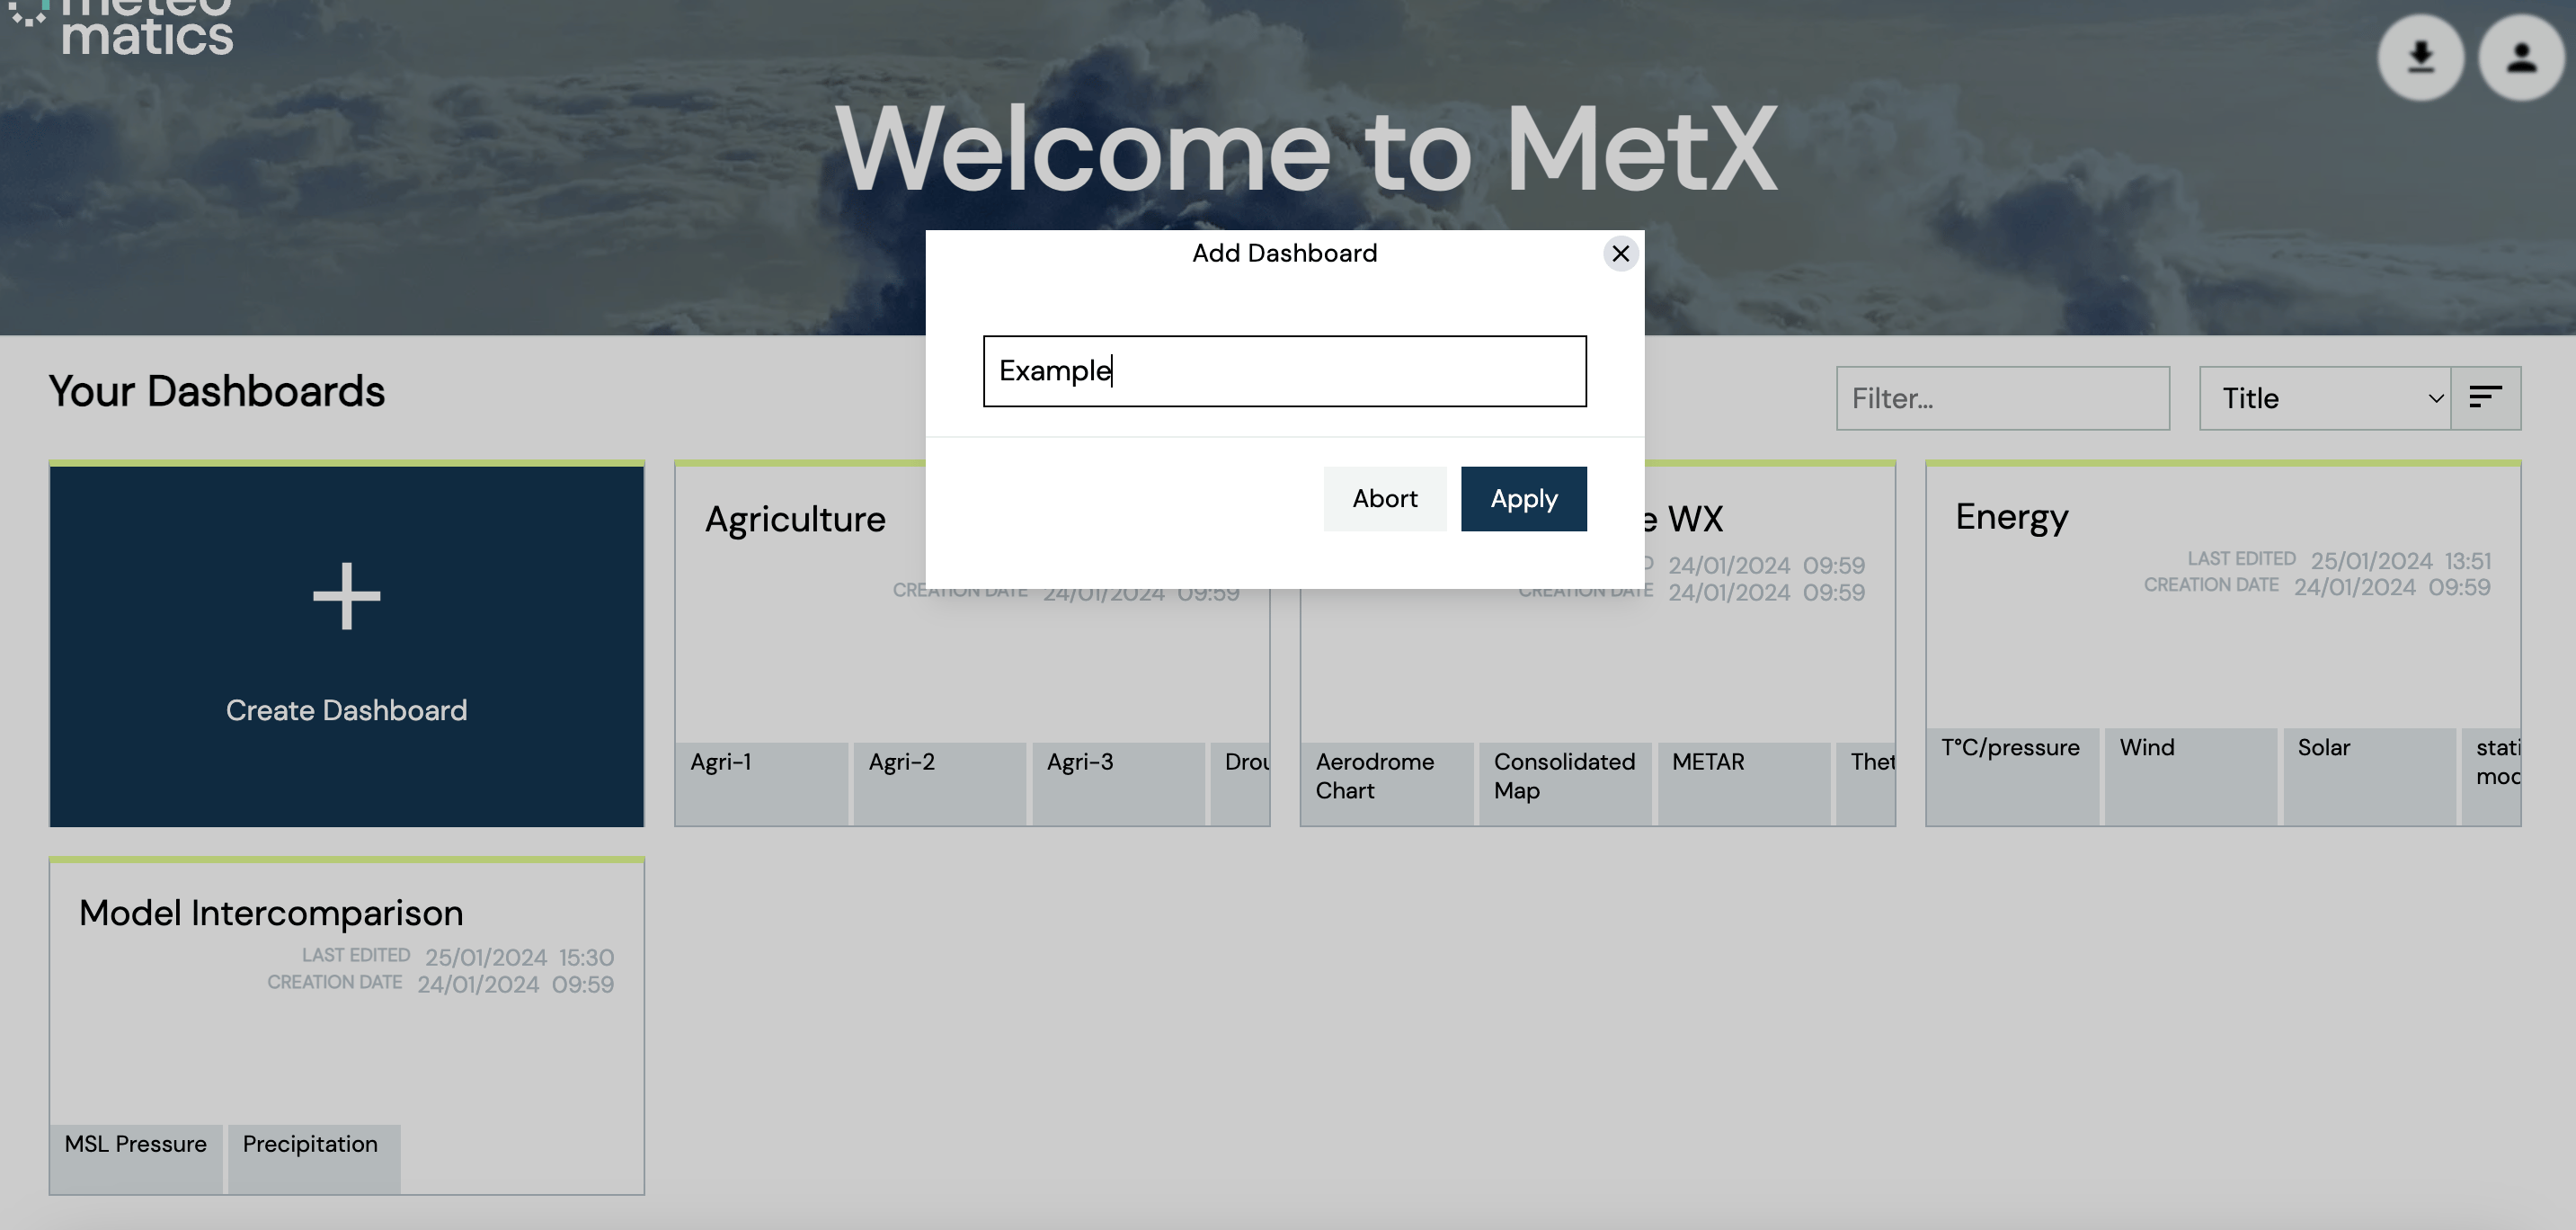Open the Title sort dropdown
Viewport: 2576px width, 1230px height.
click(2325, 398)
